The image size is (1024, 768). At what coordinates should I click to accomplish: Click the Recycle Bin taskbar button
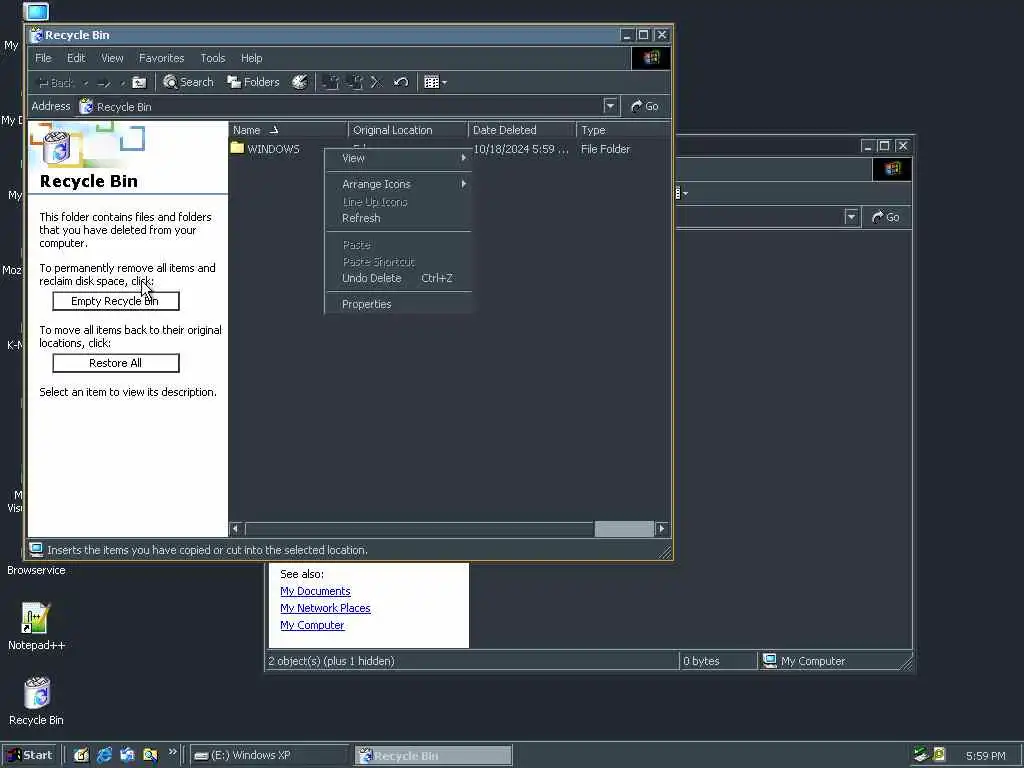(434, 755)
